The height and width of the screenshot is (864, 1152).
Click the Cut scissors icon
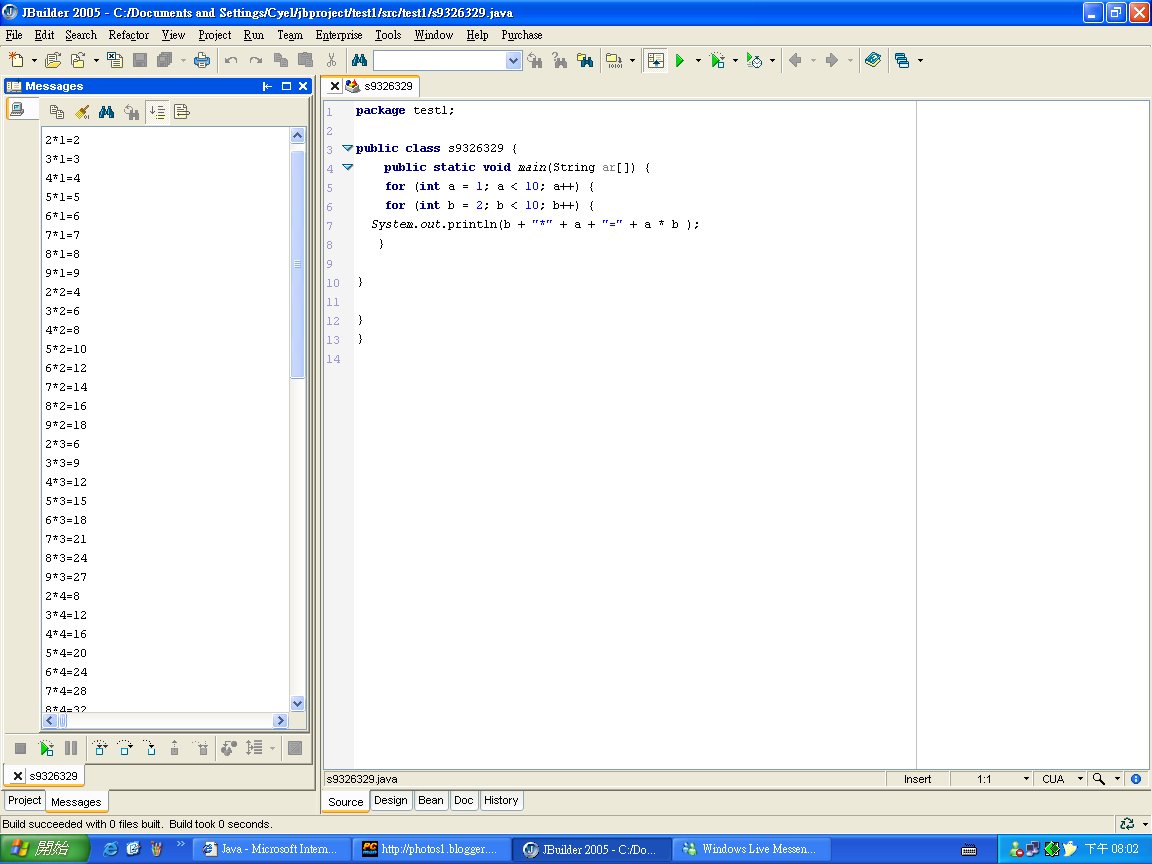click(331, 60)
